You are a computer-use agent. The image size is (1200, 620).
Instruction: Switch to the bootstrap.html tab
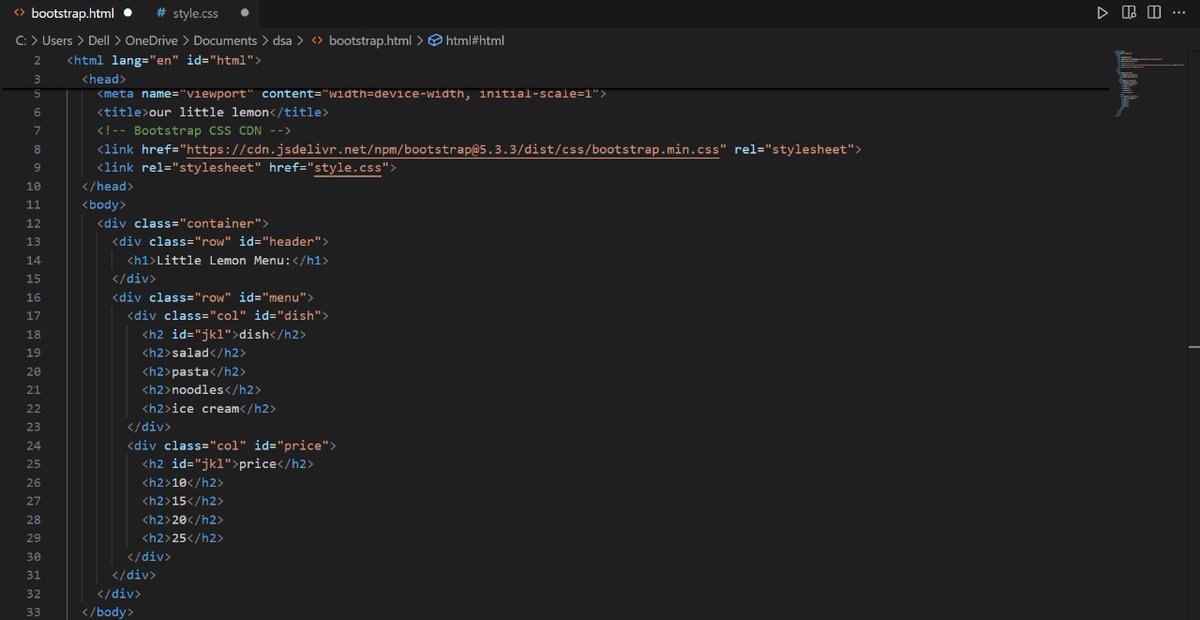[x=71, y=14]
